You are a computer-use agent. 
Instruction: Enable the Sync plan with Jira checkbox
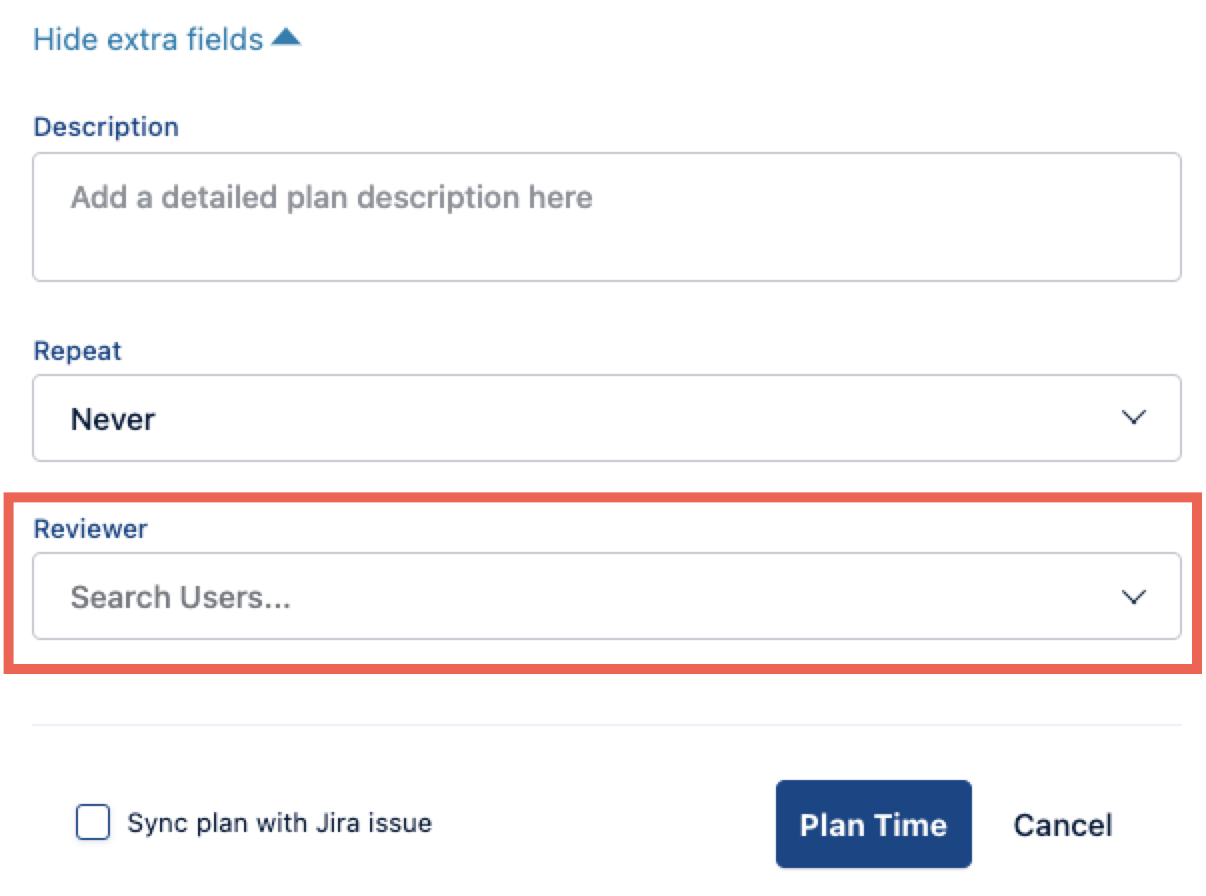[93, 824]
